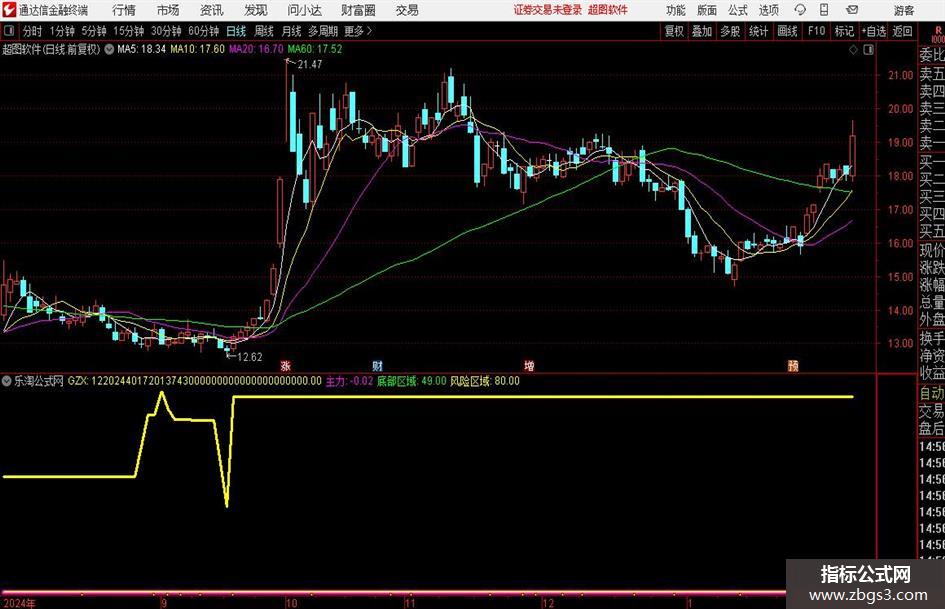The image size is (945, 609).
Task: Select the 日线 period tab
Action: (236, 31)
